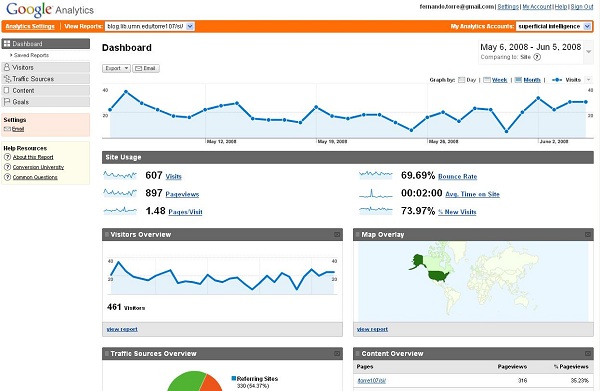The width and height of the screenshot is (600, 391).
Task: Open the Dashboard sidebar item
Action: point(46,44)
